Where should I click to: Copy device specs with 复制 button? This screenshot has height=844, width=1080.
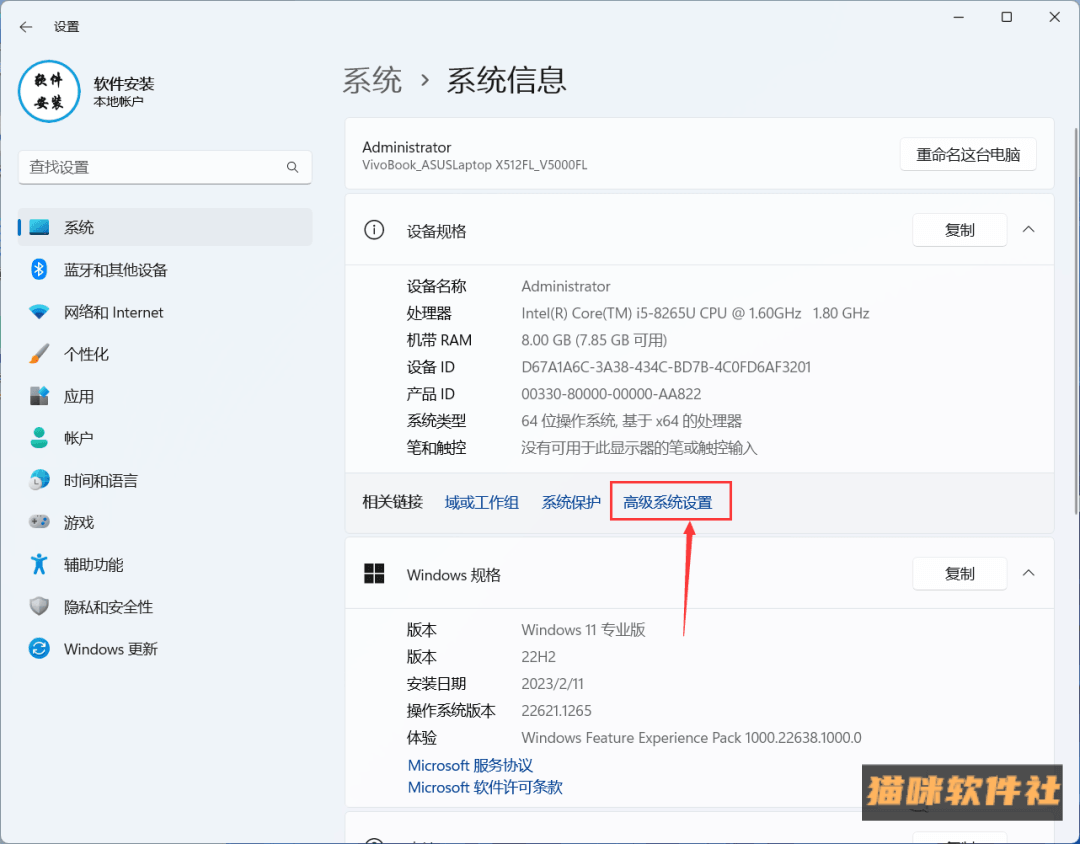tap(959, 230)
